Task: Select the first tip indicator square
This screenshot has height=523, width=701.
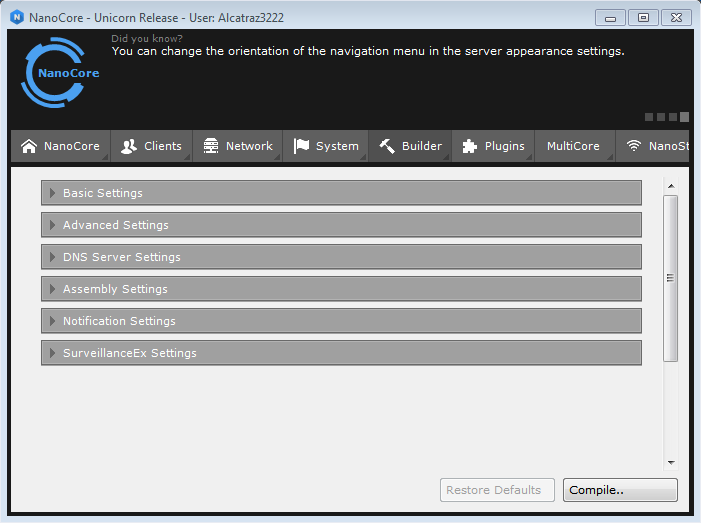Action: (x=649, y=117)
